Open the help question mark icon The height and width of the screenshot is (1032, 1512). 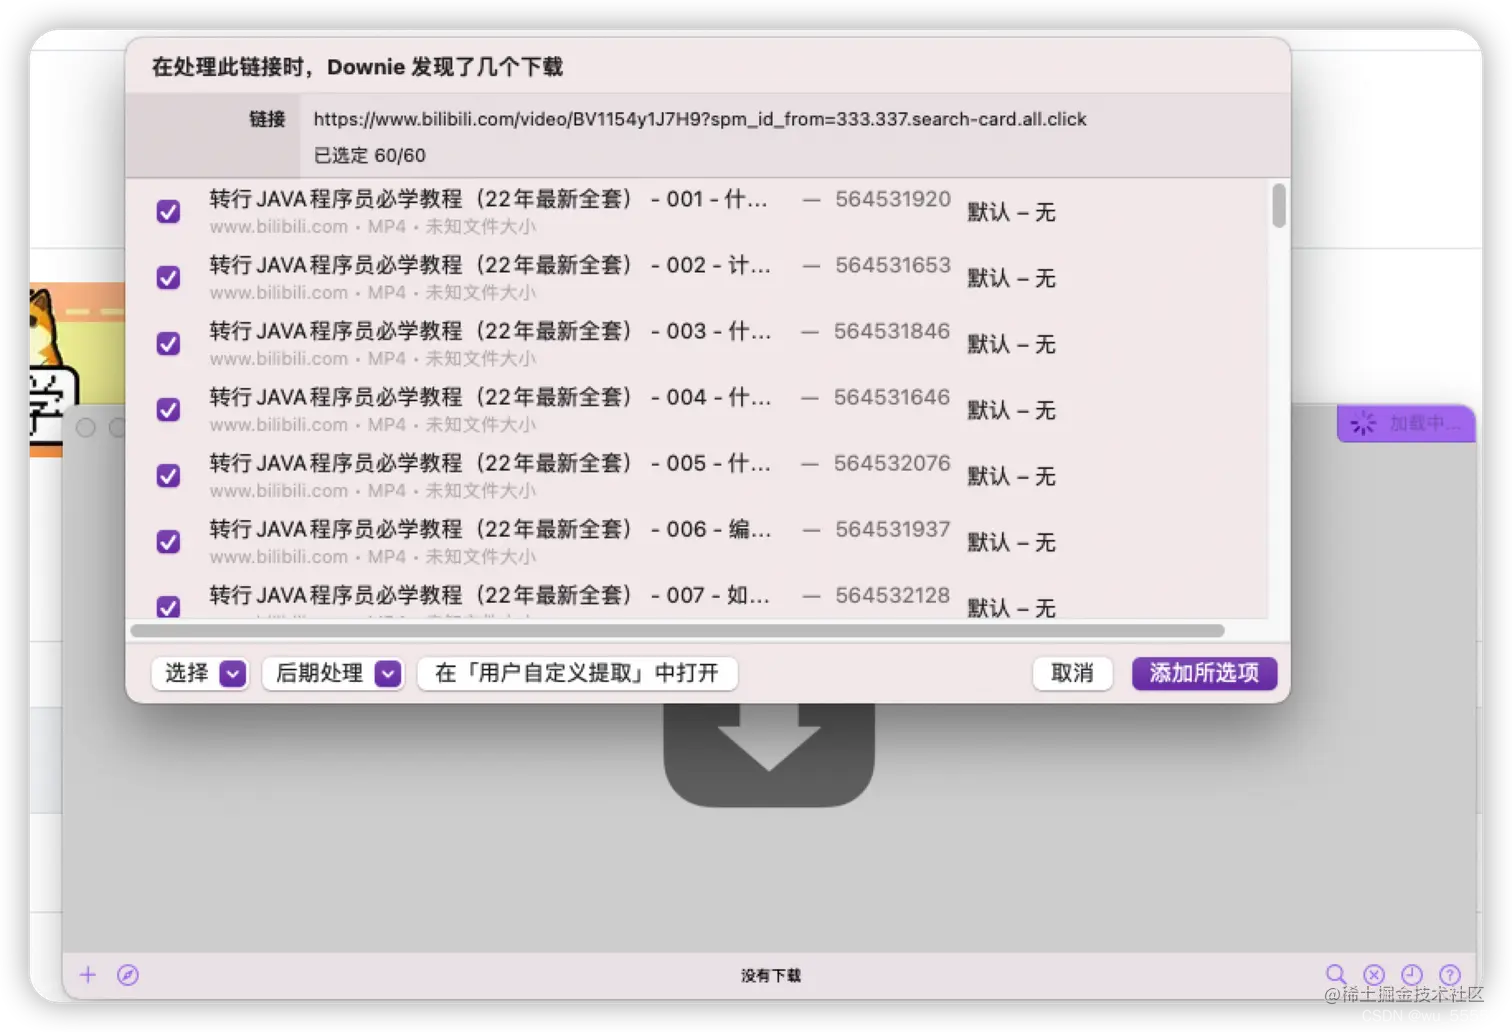(x=1450, y=974)
